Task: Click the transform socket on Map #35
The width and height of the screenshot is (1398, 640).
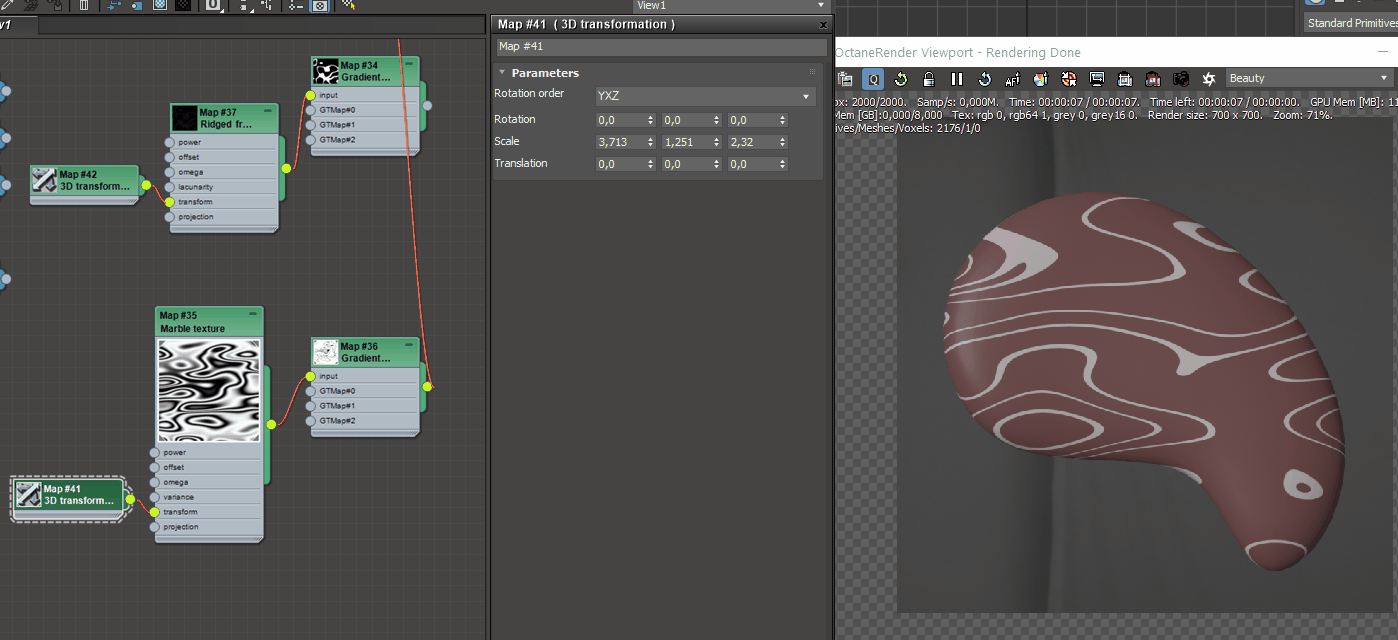Action: 154,512
